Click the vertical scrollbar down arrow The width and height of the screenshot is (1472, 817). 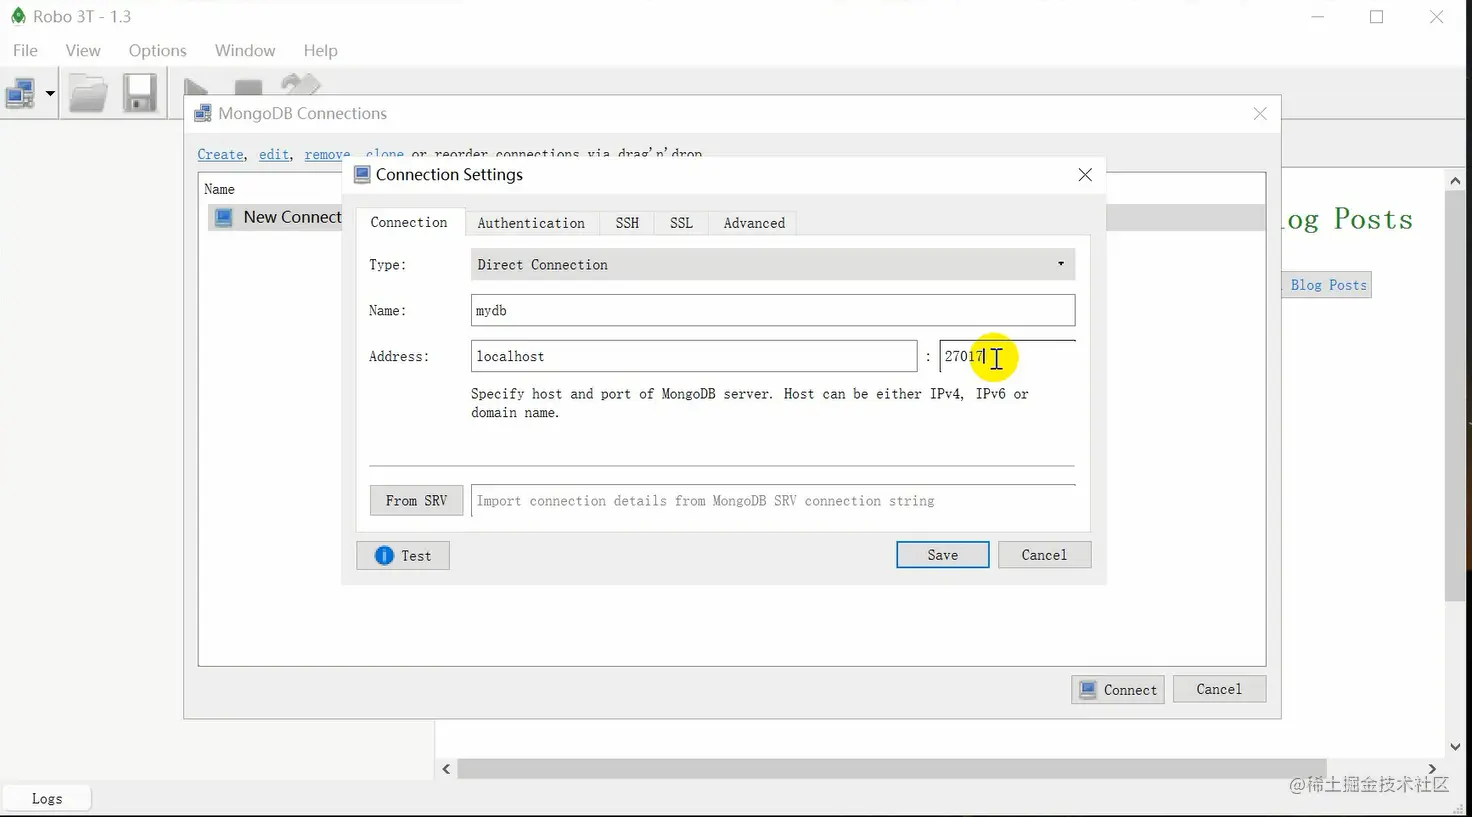click(1455, 747)
